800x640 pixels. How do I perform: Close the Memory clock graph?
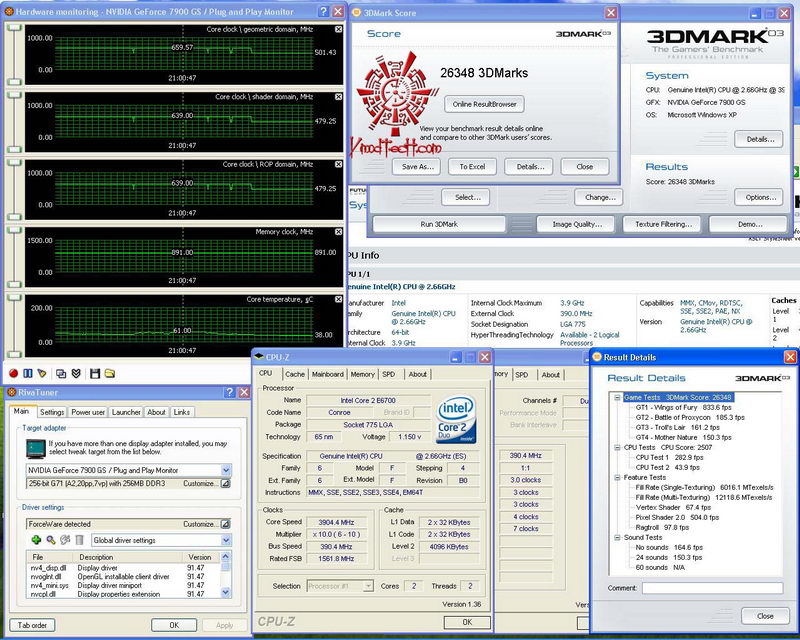[x=338, y=232]
